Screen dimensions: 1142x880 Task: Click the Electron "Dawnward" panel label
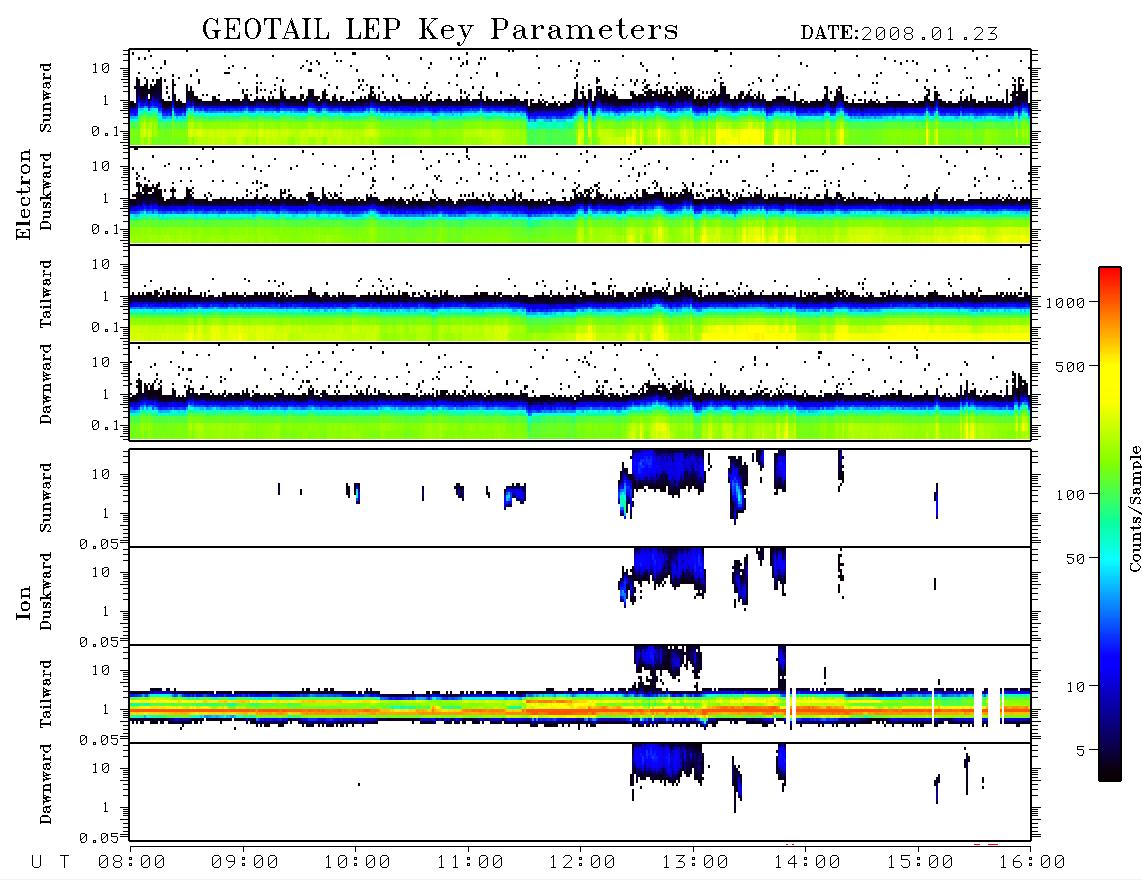tap(46, 384)
